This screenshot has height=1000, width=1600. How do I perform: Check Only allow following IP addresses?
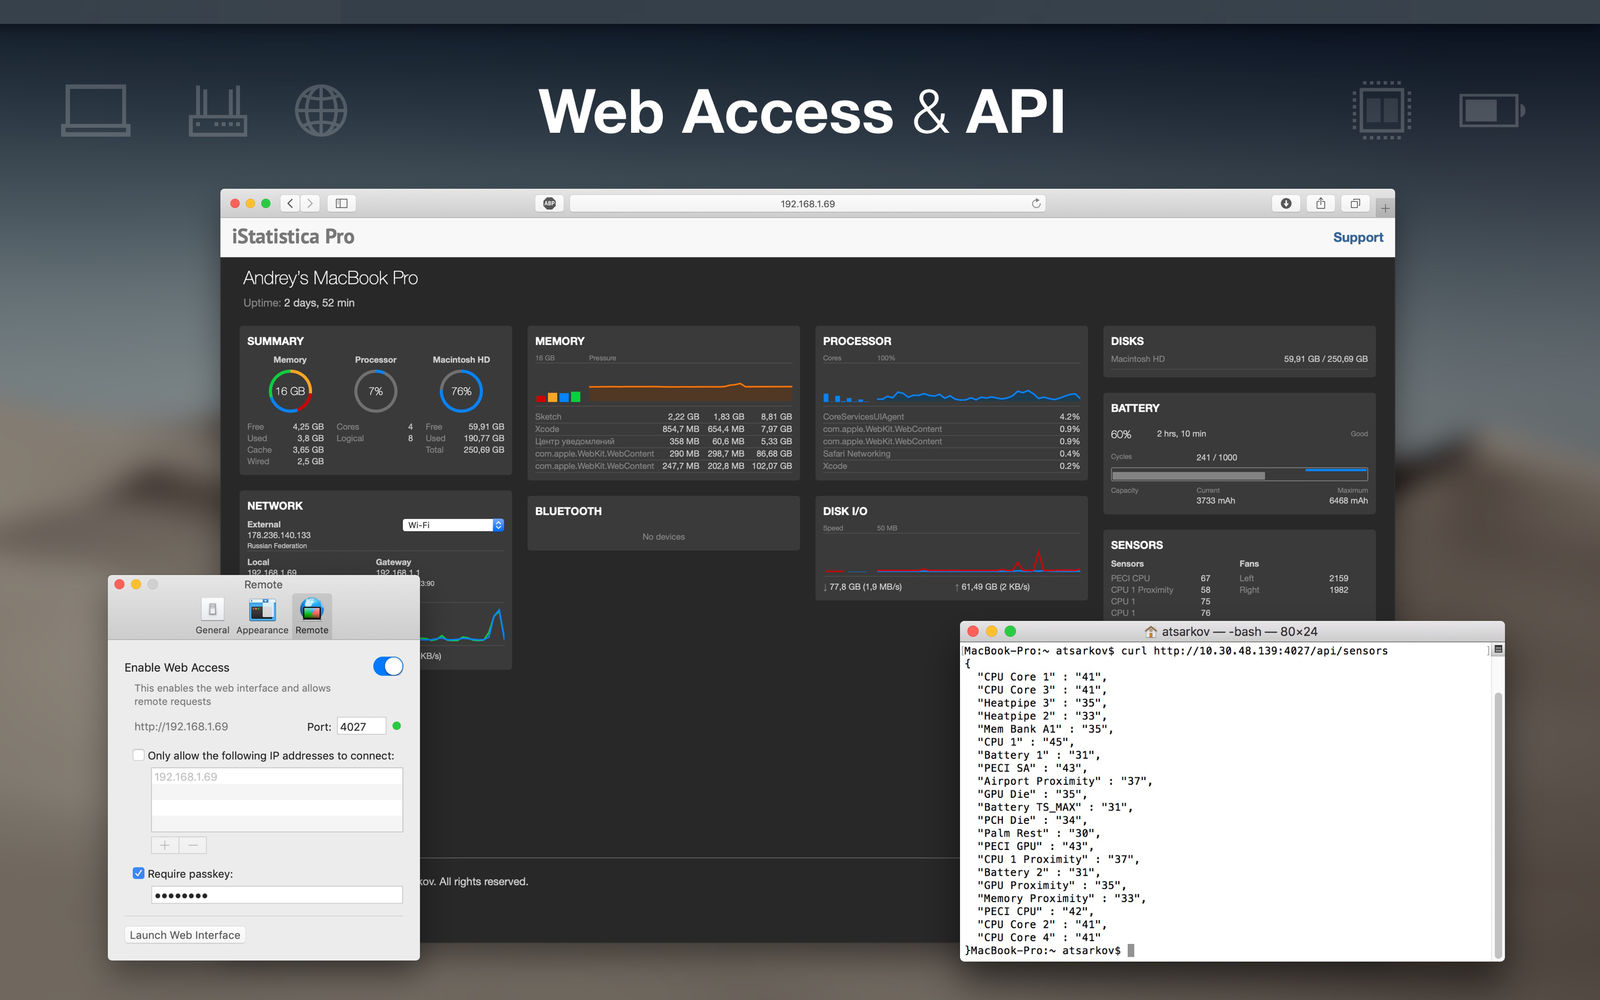(139, 755)
